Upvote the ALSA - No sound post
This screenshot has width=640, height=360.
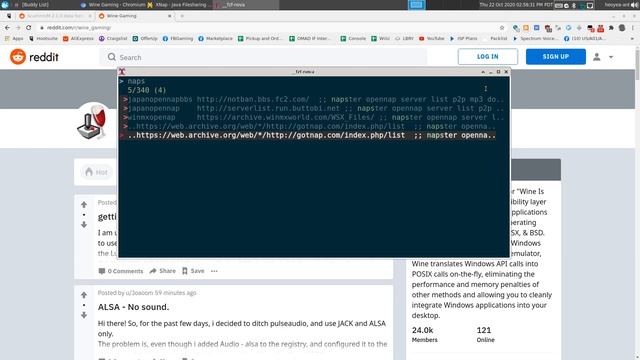84,295
